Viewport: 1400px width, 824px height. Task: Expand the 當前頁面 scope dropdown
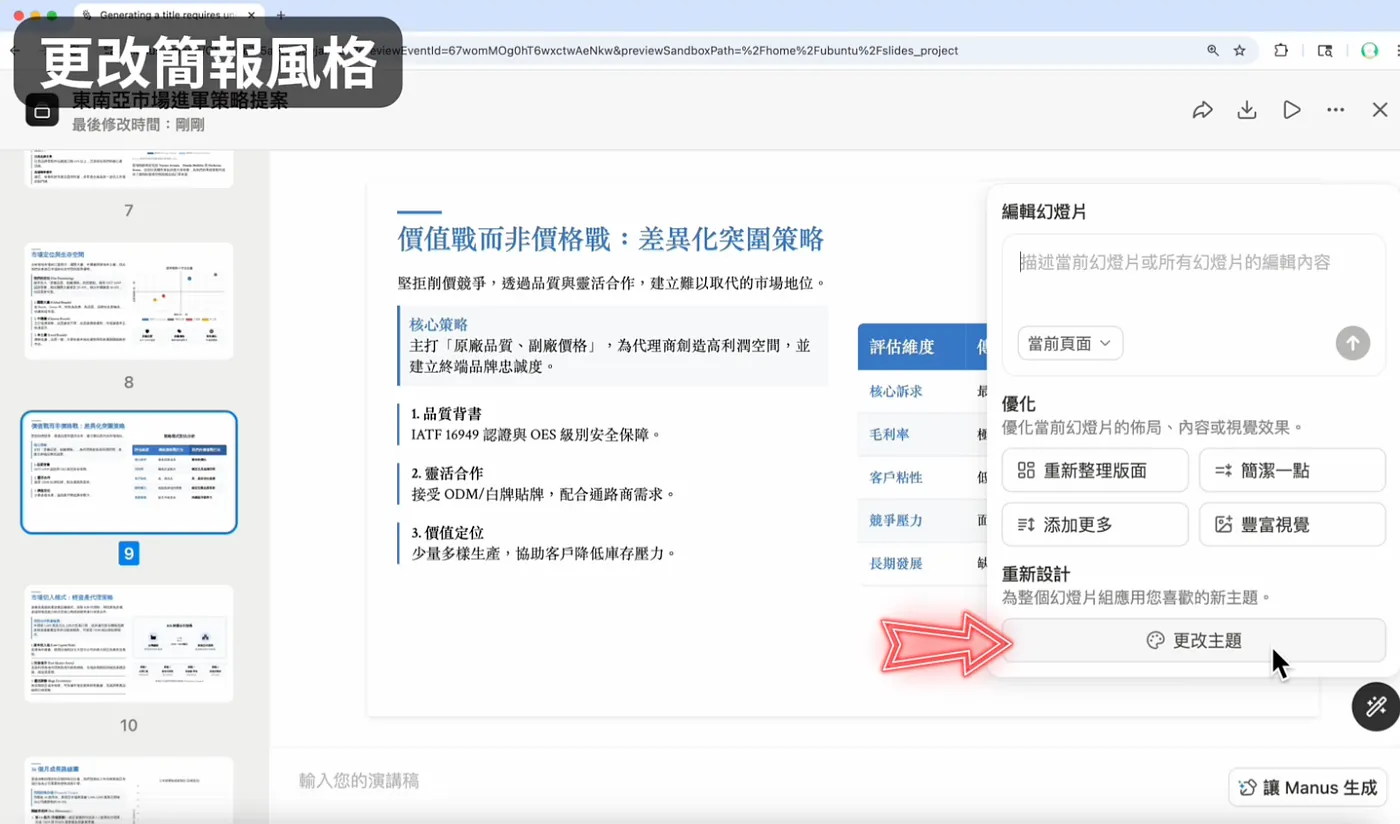coord(1070,343)
